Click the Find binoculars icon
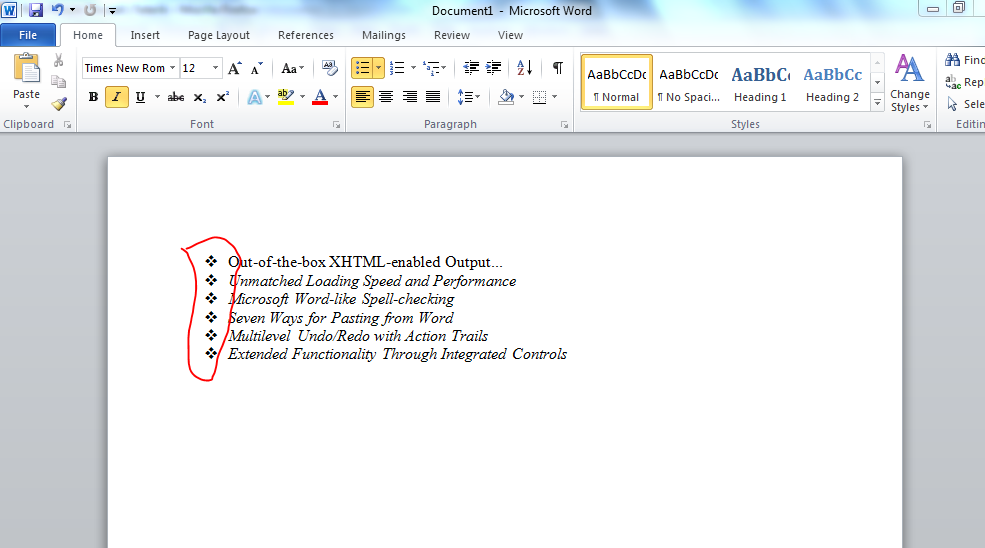 pos(952,60)
